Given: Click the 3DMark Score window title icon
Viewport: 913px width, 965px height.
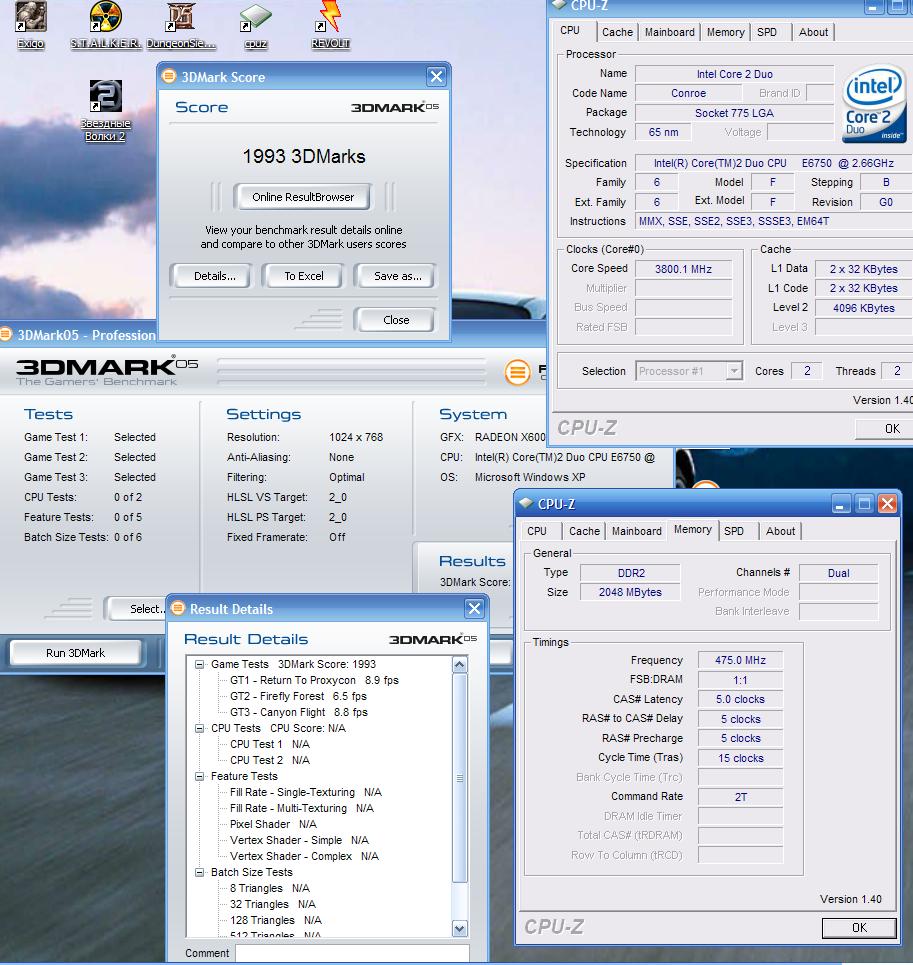Looking at the screenshot, I should 168,76.
